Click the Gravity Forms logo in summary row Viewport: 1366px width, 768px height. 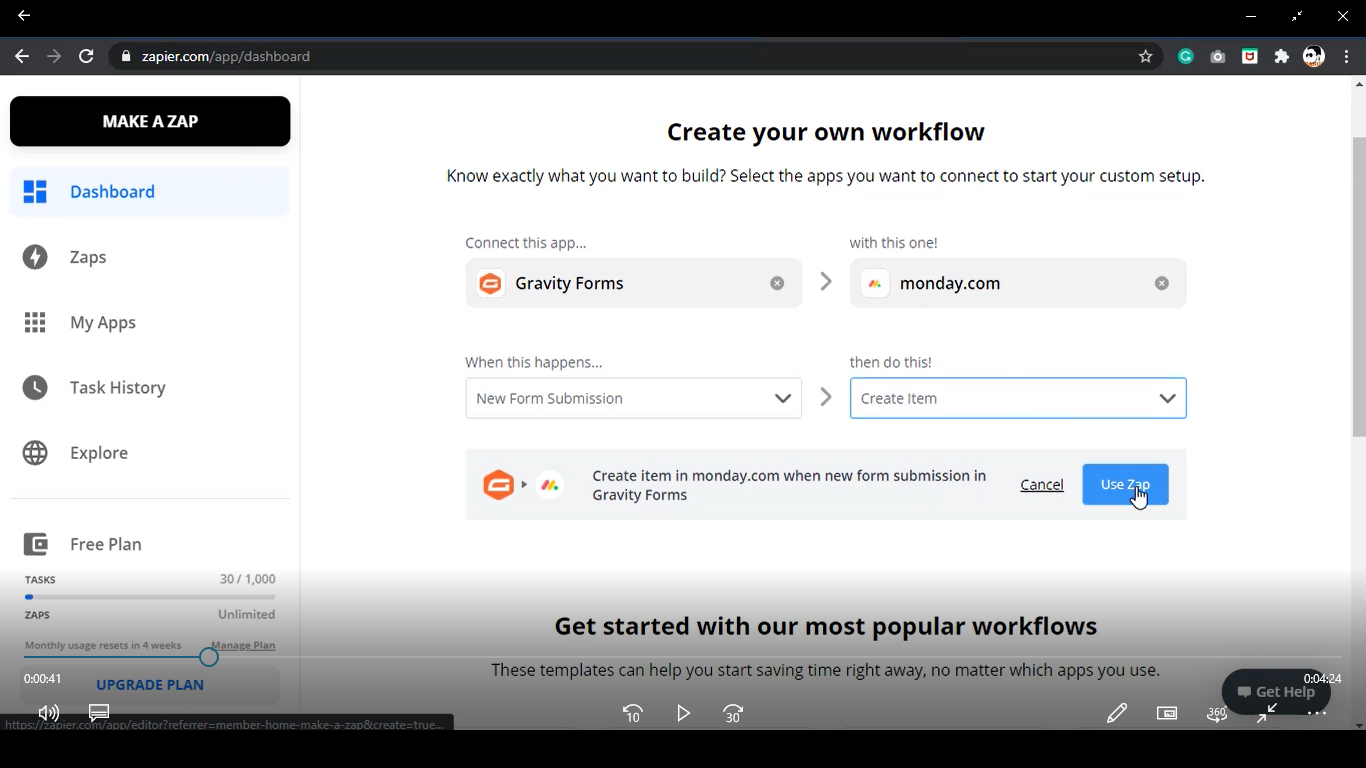498,484
